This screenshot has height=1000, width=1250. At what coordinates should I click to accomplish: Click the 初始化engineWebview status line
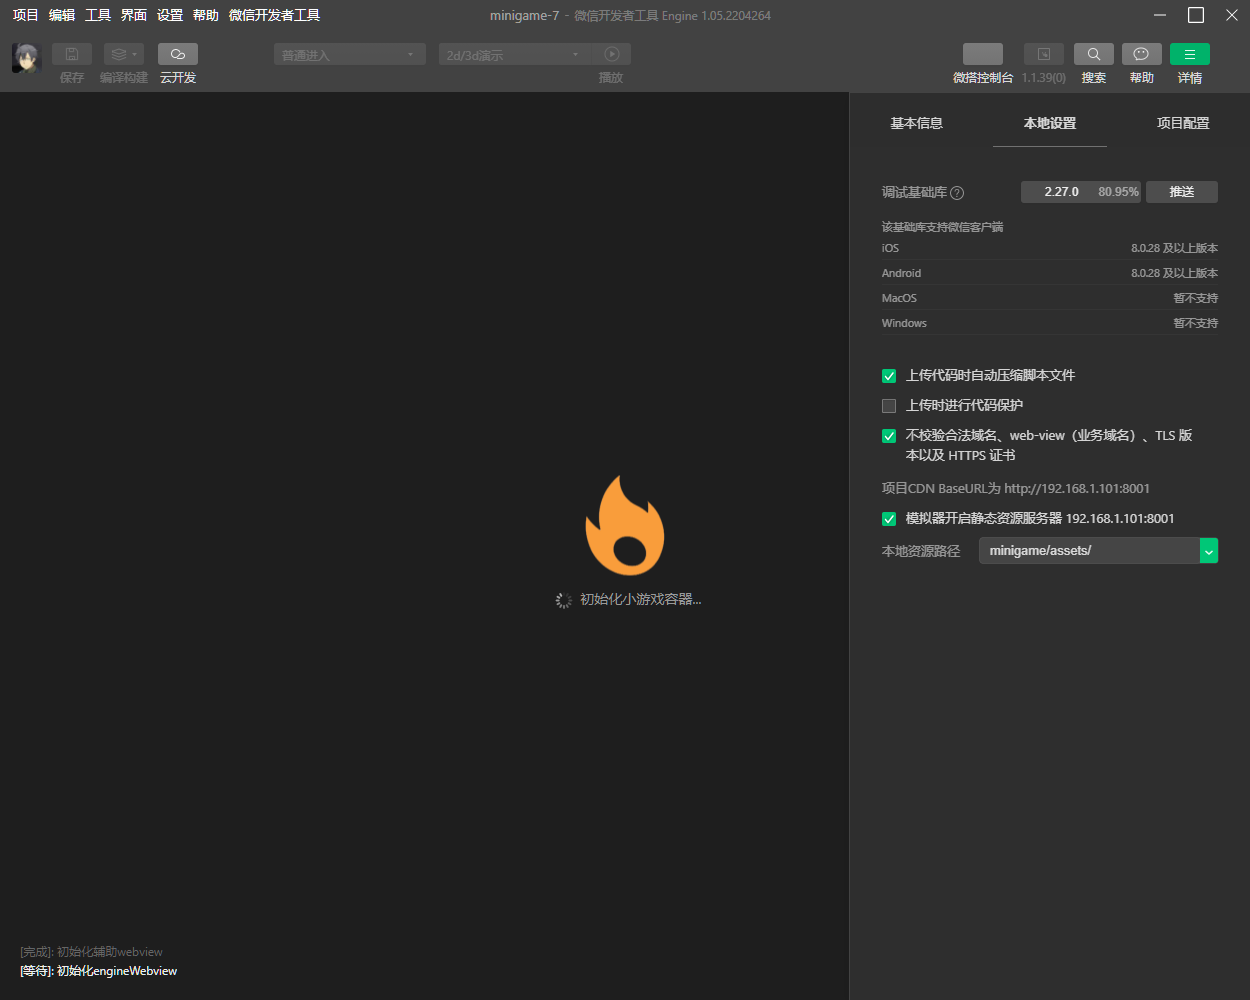click(x=99, y=971)
